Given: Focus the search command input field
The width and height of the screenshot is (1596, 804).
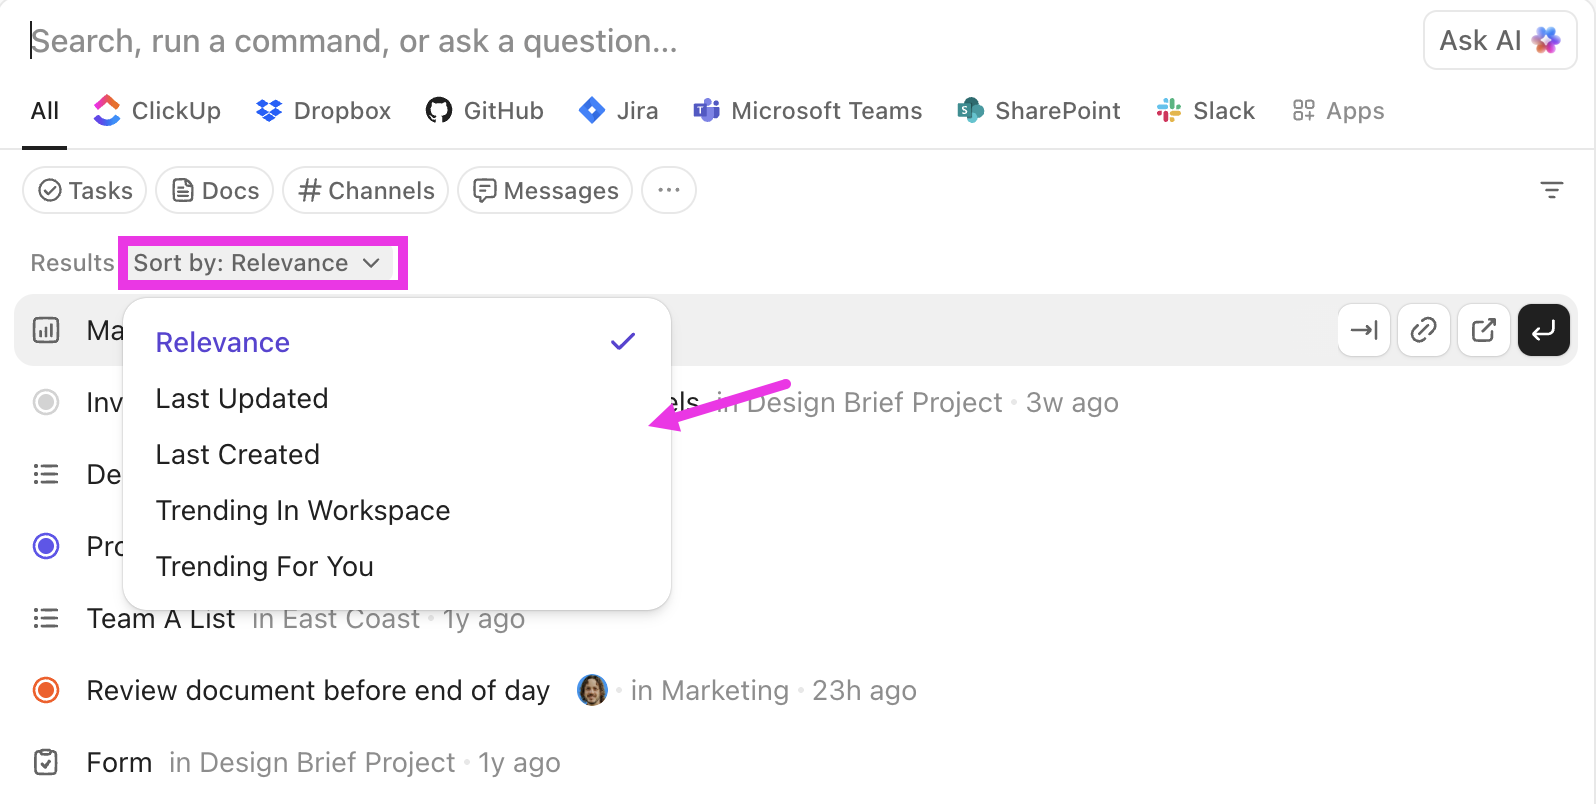Looking at the screenshot, I should coord(700,41).
